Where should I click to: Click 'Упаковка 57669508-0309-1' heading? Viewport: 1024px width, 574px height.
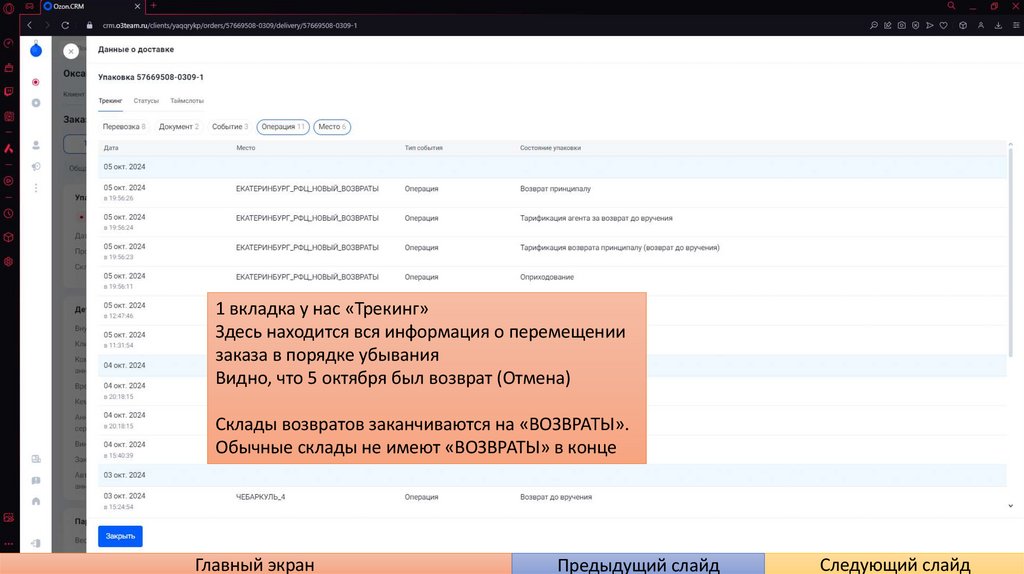(x=151, y=77)
